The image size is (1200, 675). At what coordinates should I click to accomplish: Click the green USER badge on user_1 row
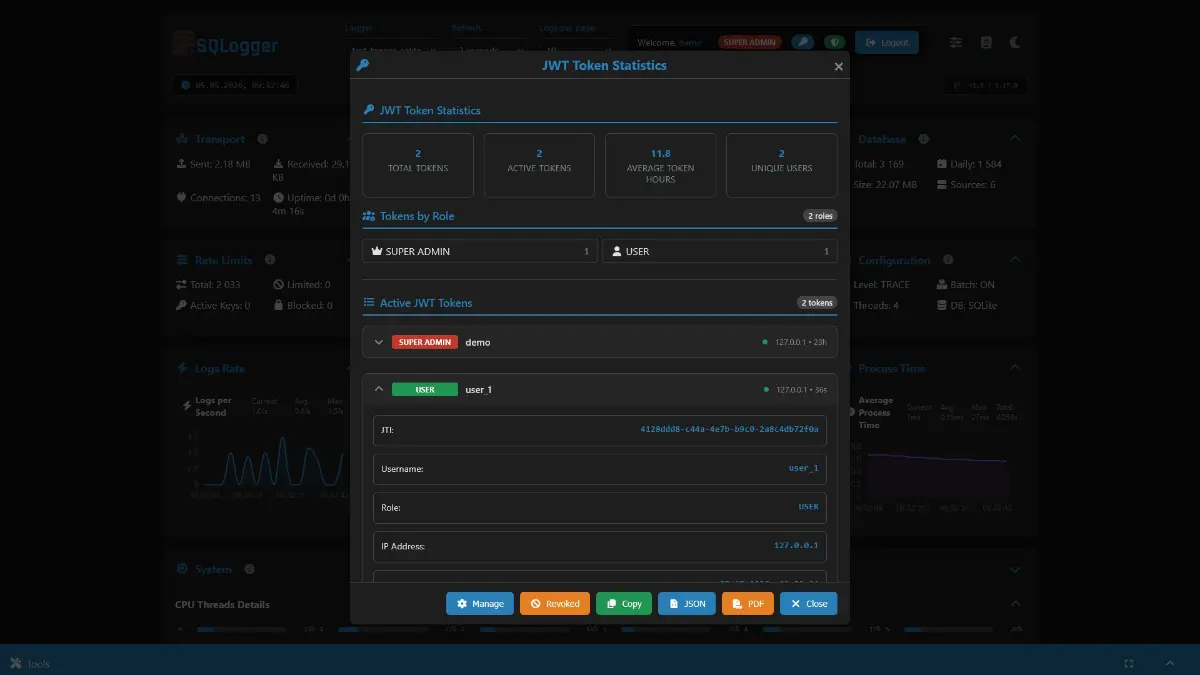425,389
